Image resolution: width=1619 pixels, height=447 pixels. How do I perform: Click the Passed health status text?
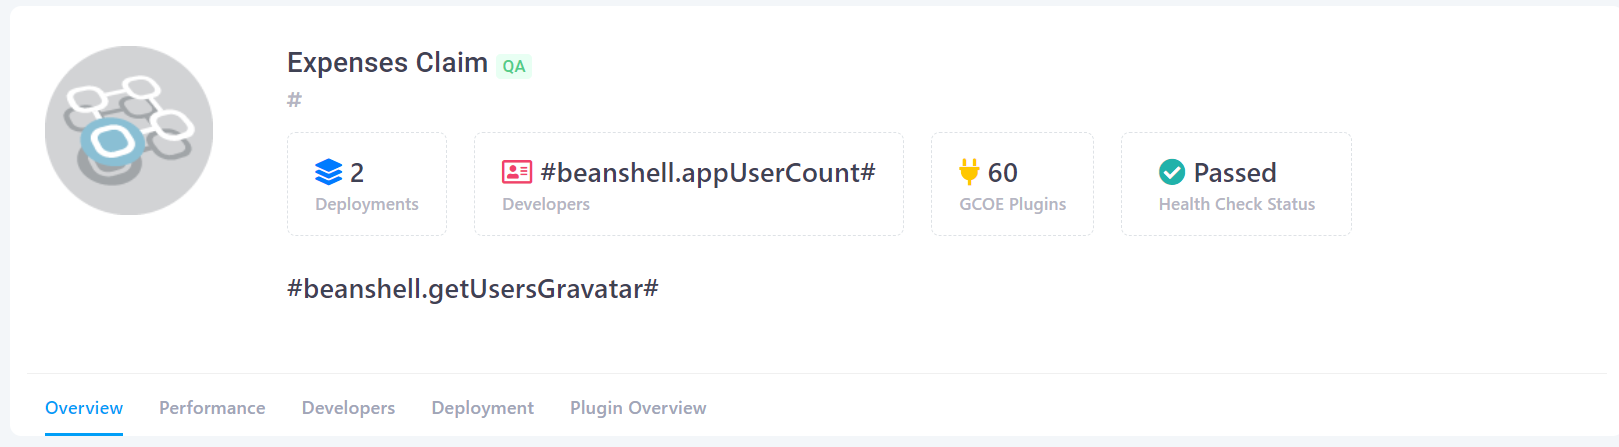point(1235,173)
